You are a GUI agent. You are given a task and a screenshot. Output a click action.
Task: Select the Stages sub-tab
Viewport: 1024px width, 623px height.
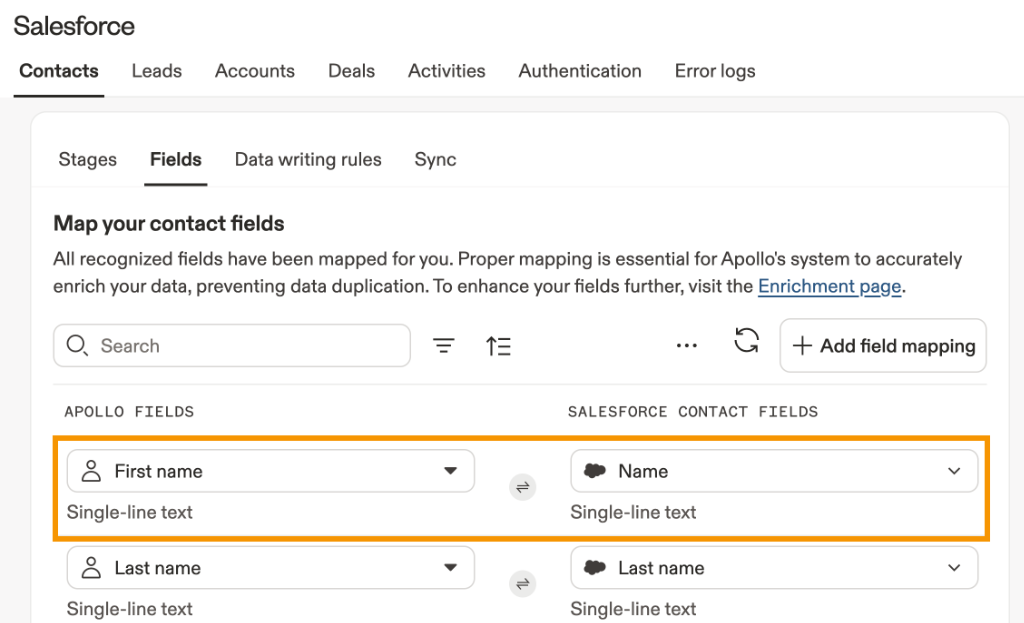88,159
